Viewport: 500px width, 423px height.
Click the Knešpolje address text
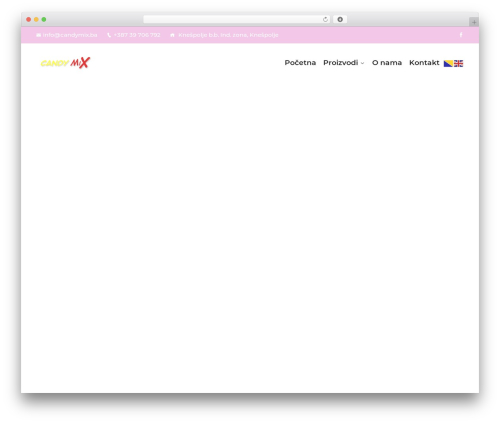(x=228, y=35)
